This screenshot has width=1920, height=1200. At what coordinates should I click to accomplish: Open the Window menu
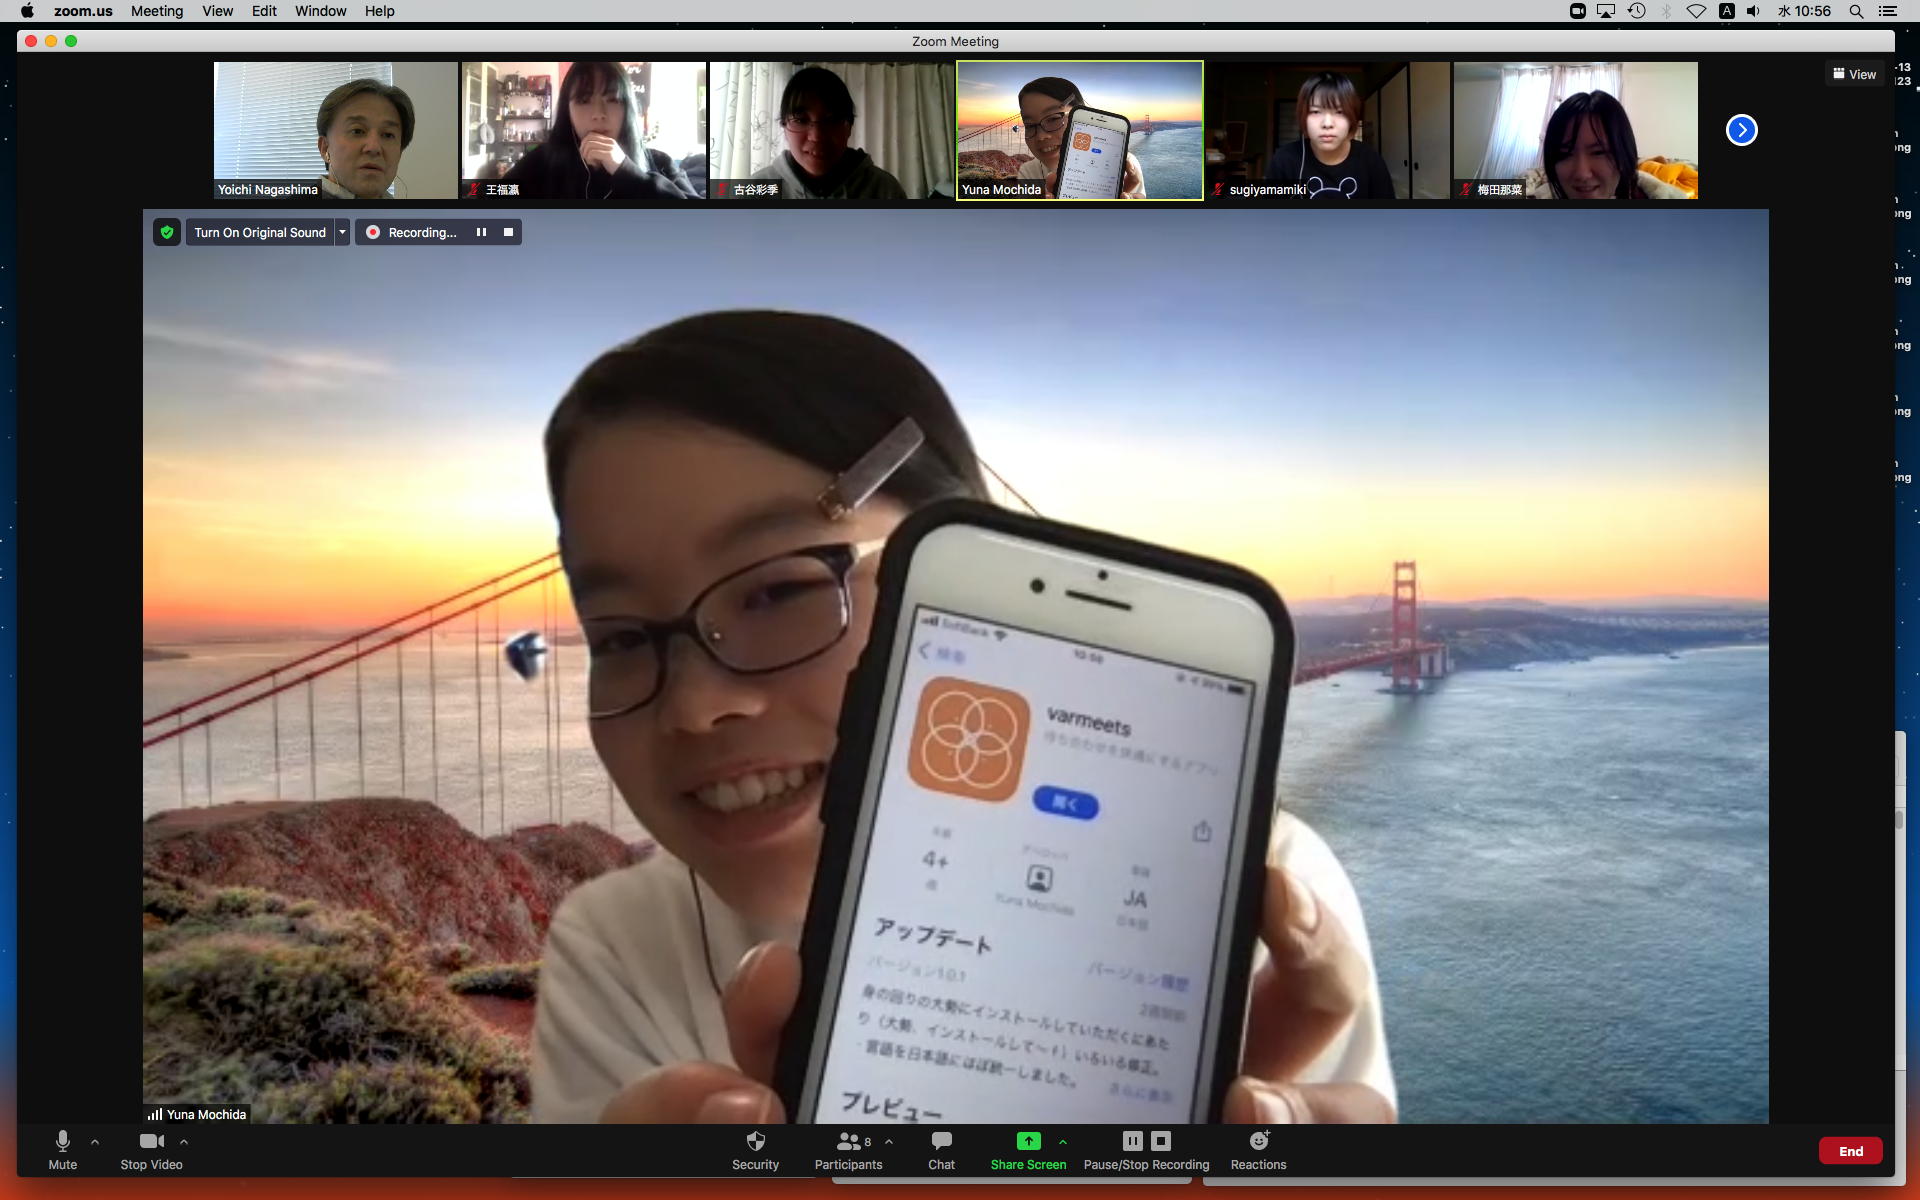click(x=320, y=11)
